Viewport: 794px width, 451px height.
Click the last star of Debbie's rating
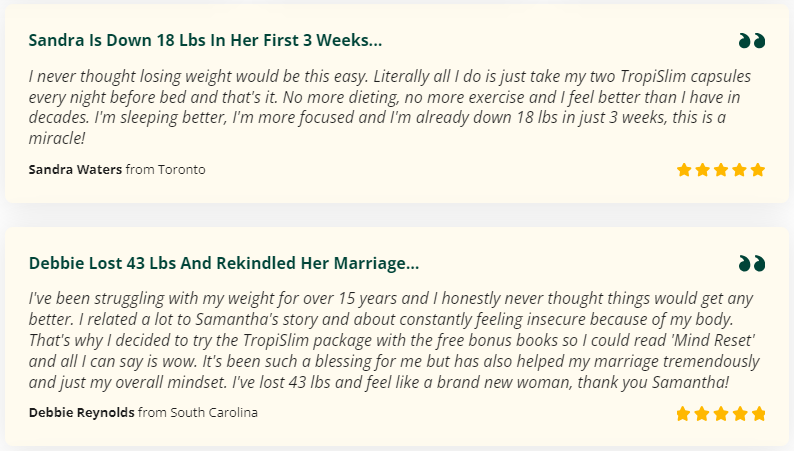coord(759,414)
